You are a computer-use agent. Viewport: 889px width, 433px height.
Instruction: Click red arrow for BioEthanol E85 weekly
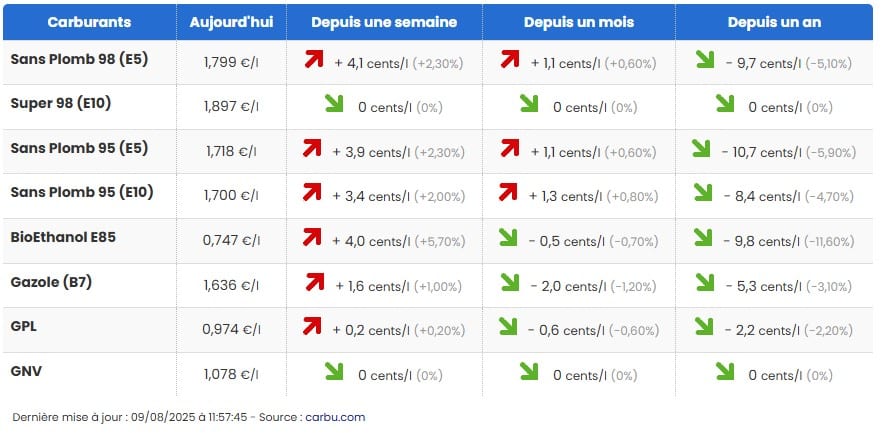313,238
